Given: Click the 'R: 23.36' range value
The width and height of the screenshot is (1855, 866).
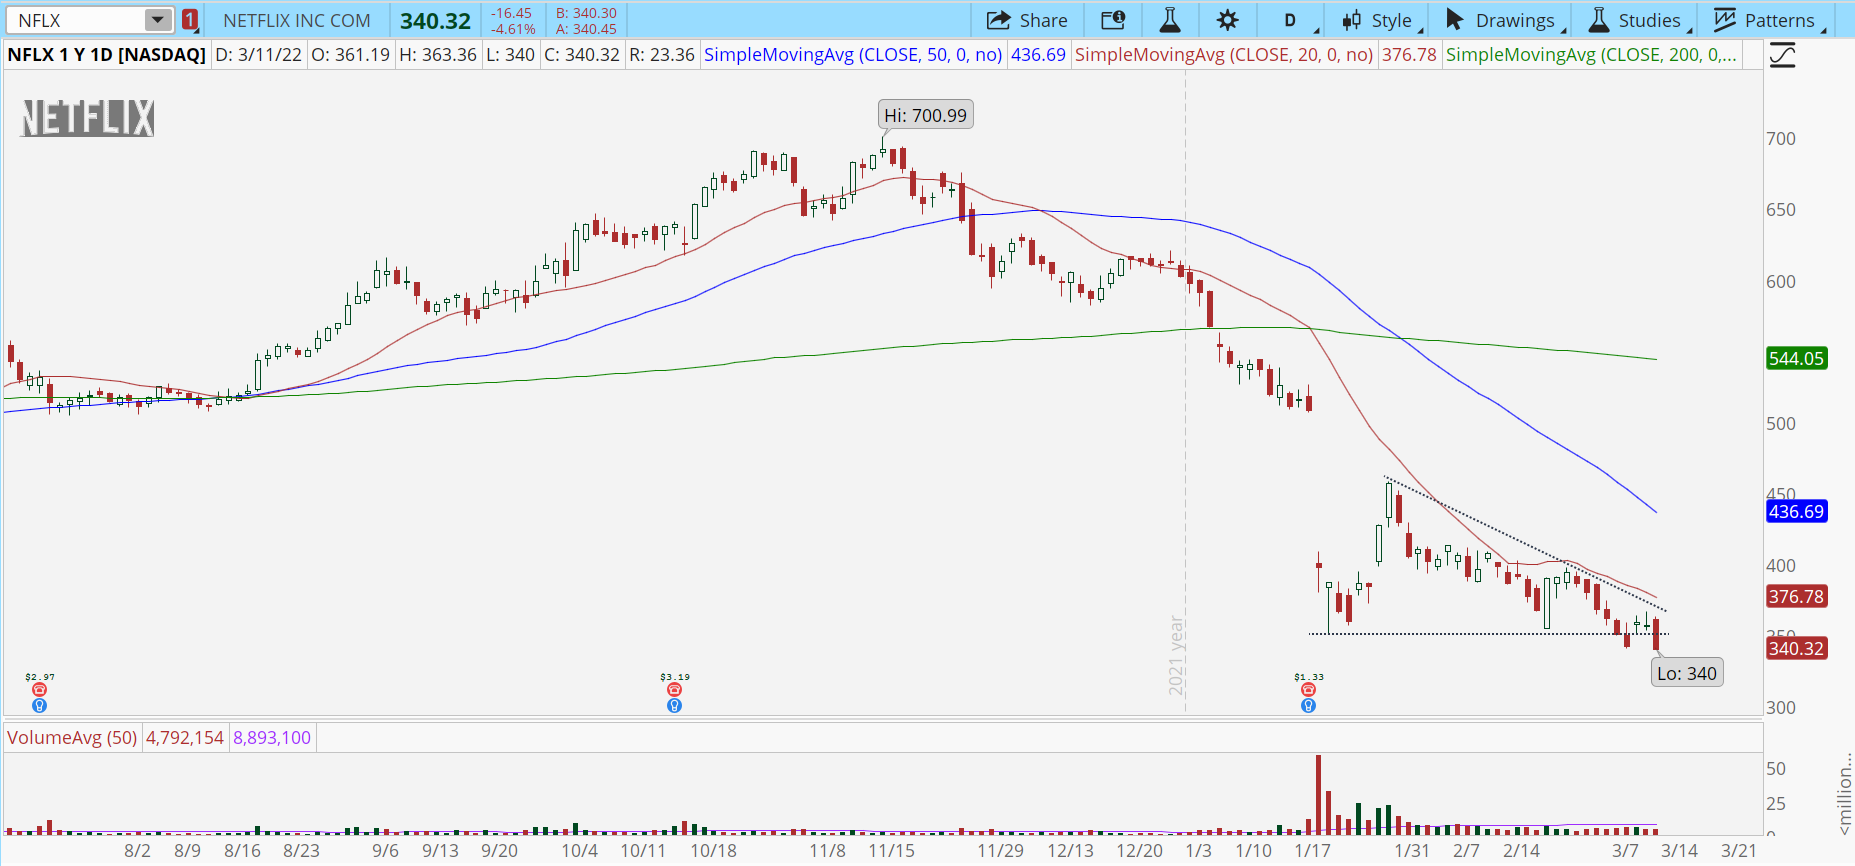Looking at the screenshot, I should coord(662,54).
